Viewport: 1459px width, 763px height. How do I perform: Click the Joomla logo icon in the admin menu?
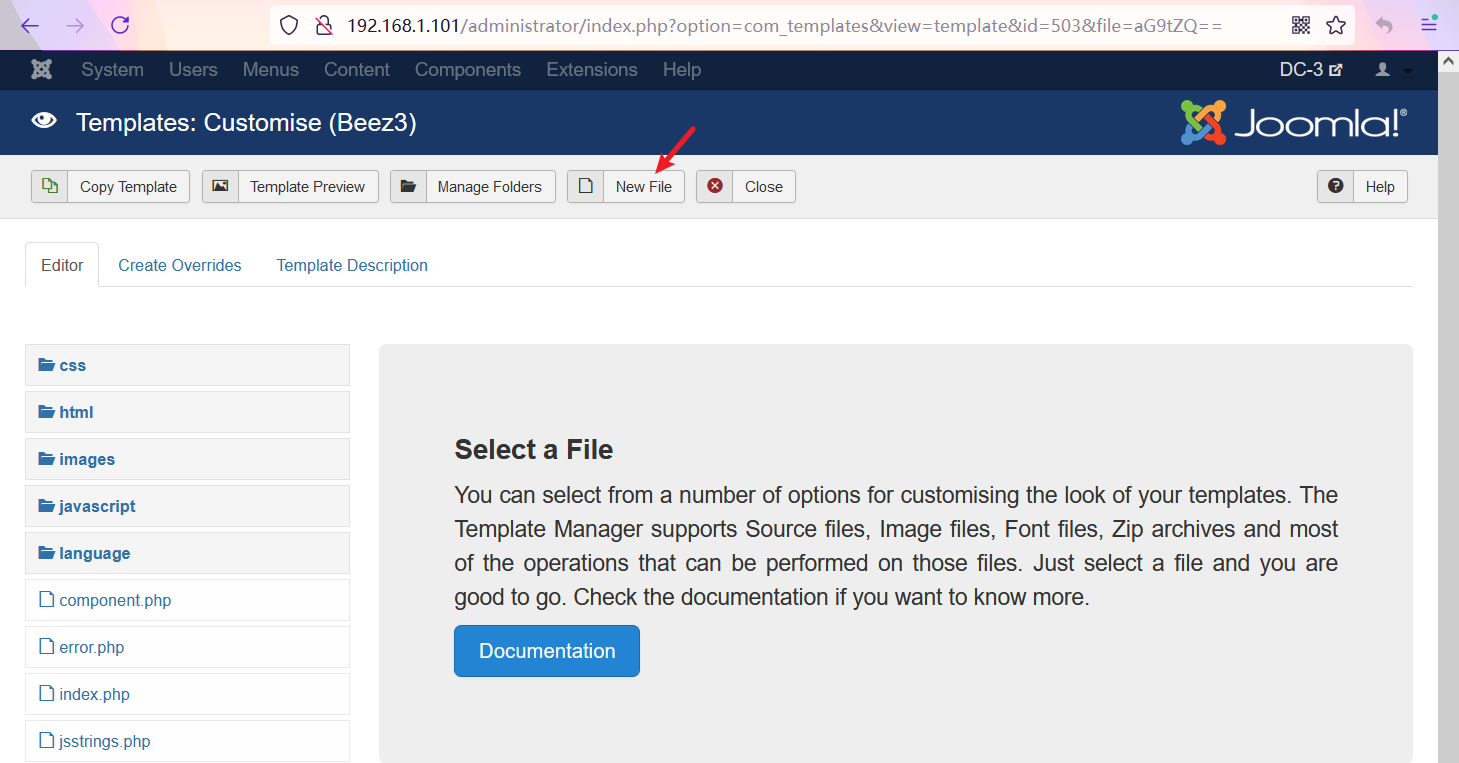41,69
